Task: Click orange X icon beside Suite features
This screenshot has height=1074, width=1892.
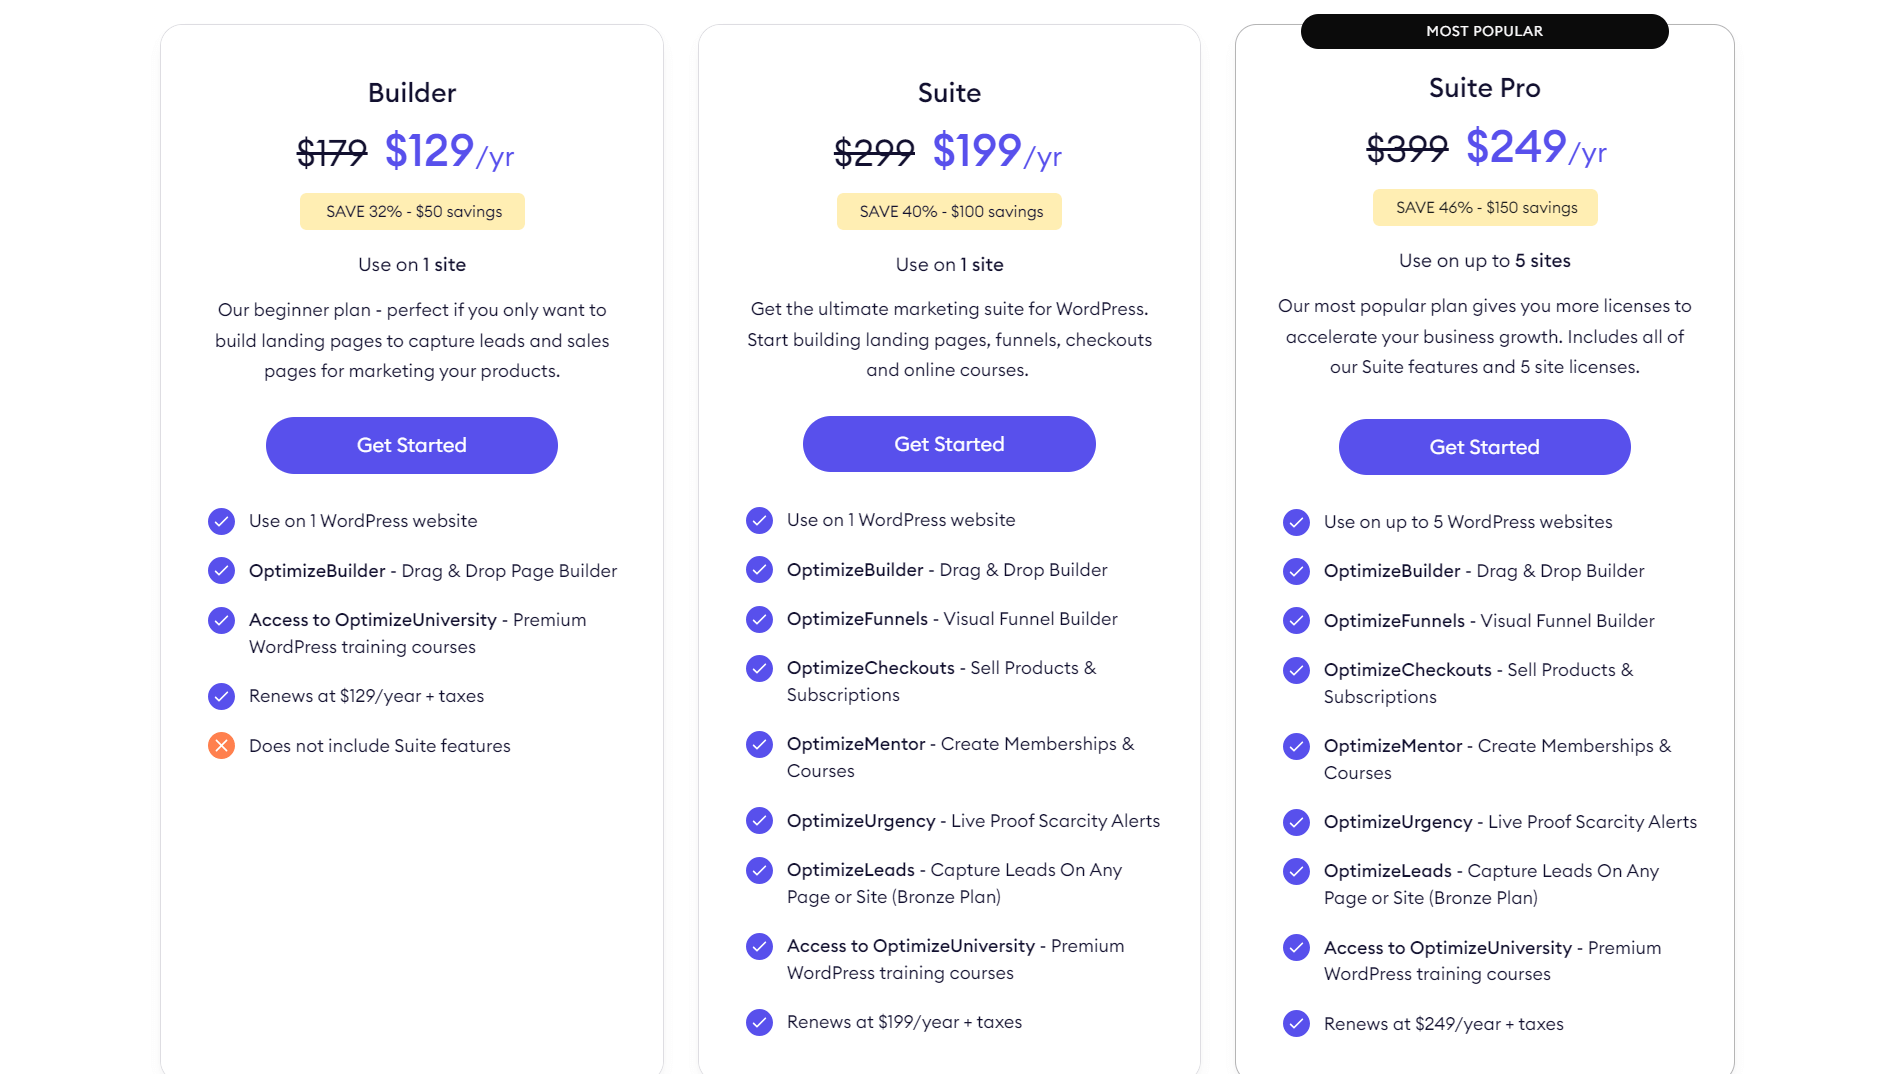Action: click(221, 745)
